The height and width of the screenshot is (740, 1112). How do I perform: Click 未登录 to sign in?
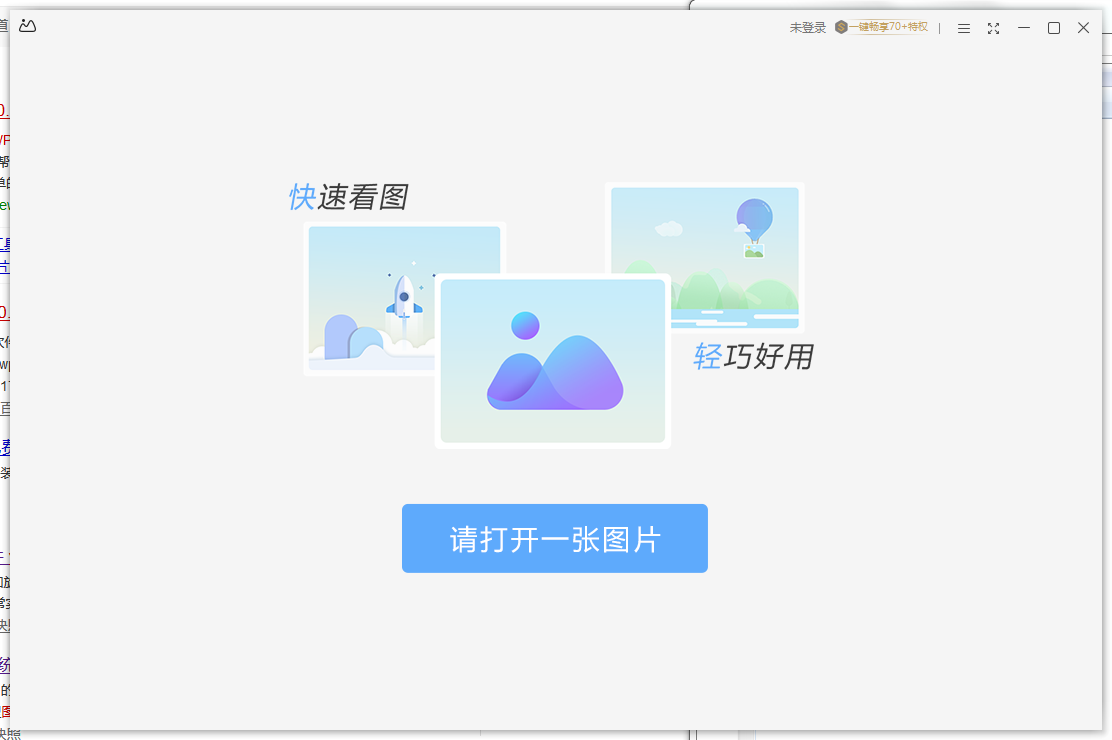point(806,28)
